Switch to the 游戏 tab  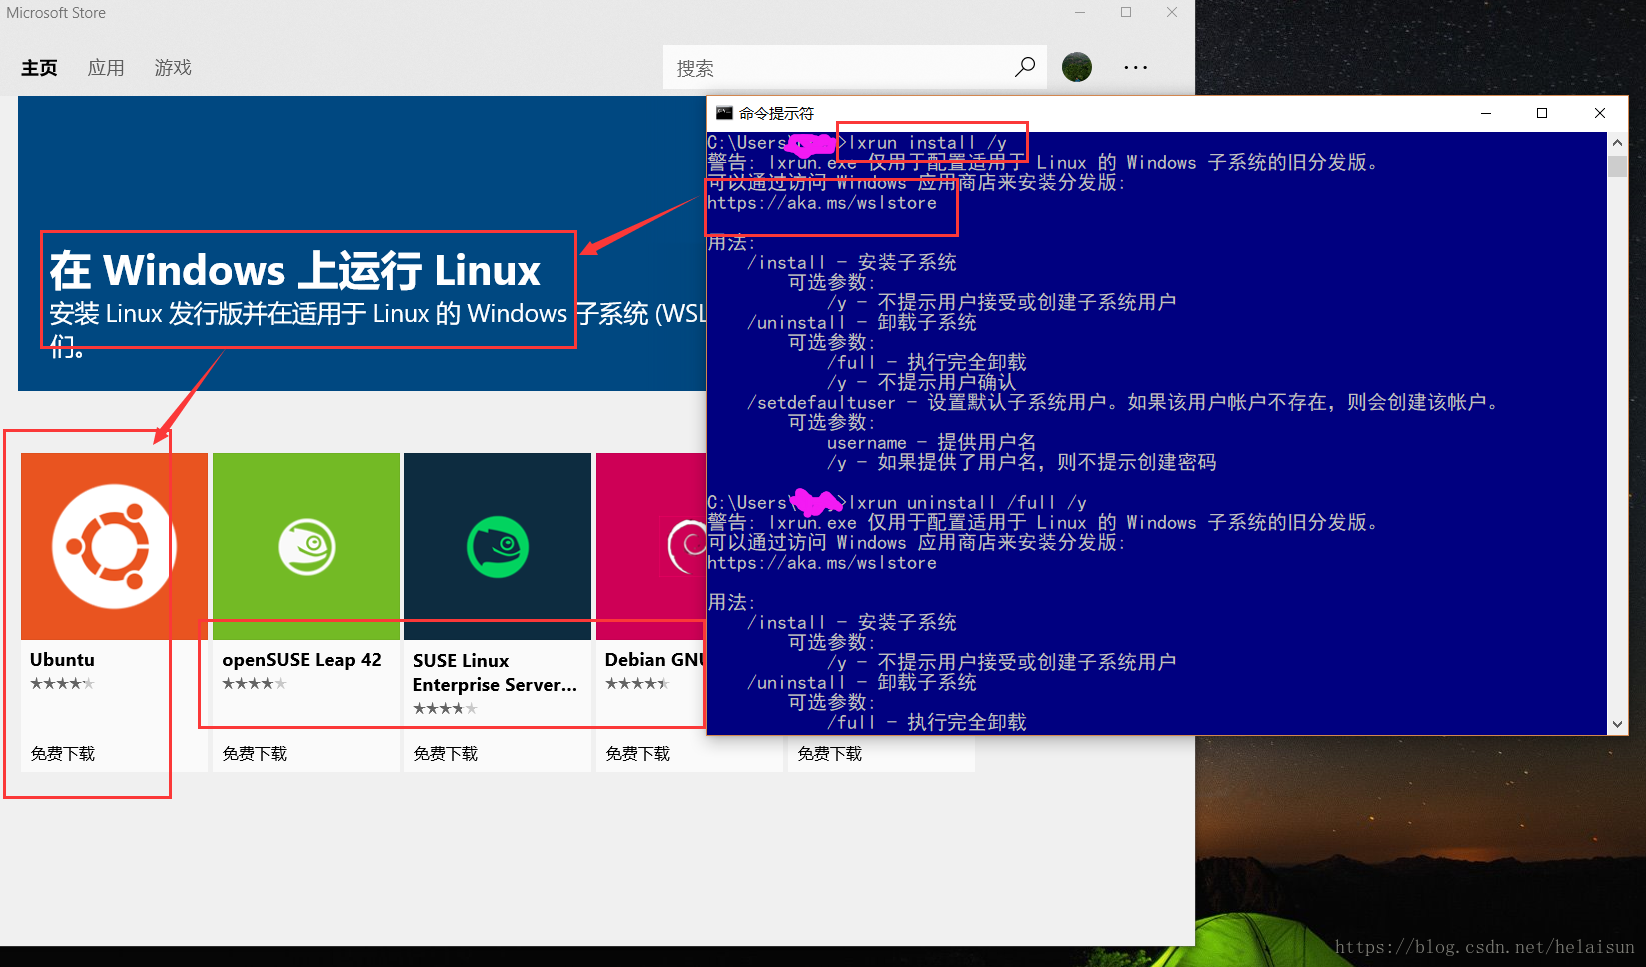click(x=173, y=68)
